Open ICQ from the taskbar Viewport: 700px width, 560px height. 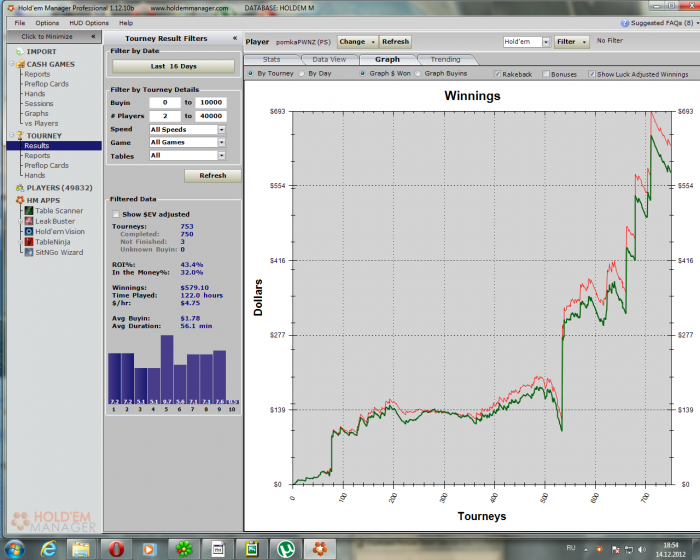pyautogui.click(x=184, y=549)
